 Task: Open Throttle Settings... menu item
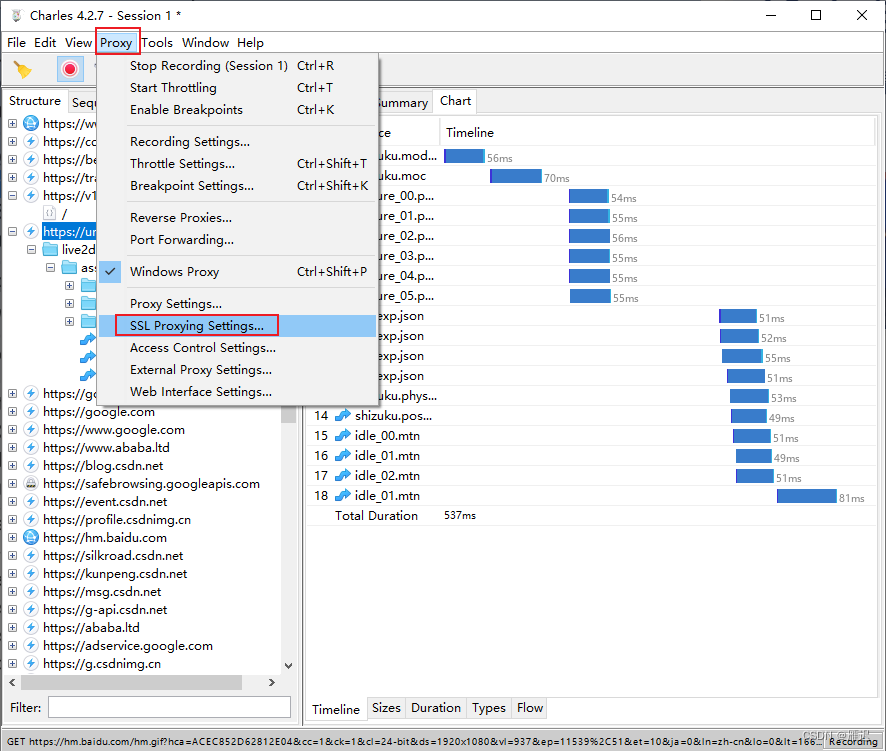[237, 164]
